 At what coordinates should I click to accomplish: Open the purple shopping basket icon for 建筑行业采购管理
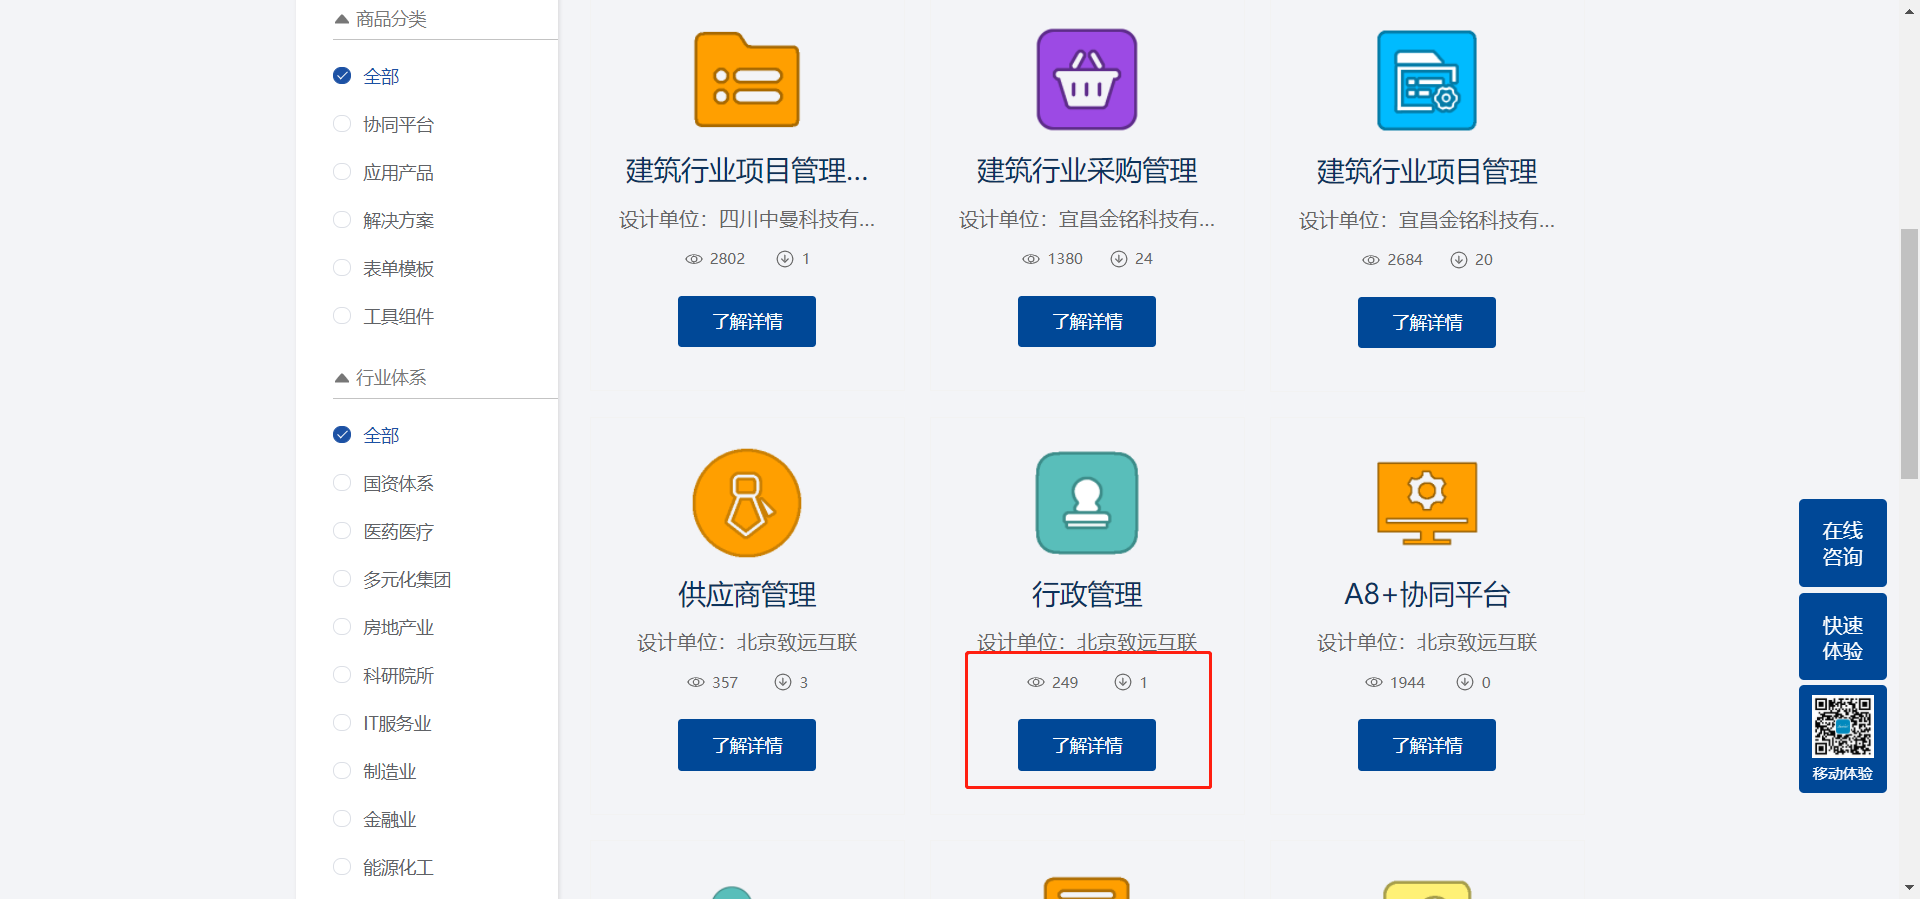[x=1087, y=79]
